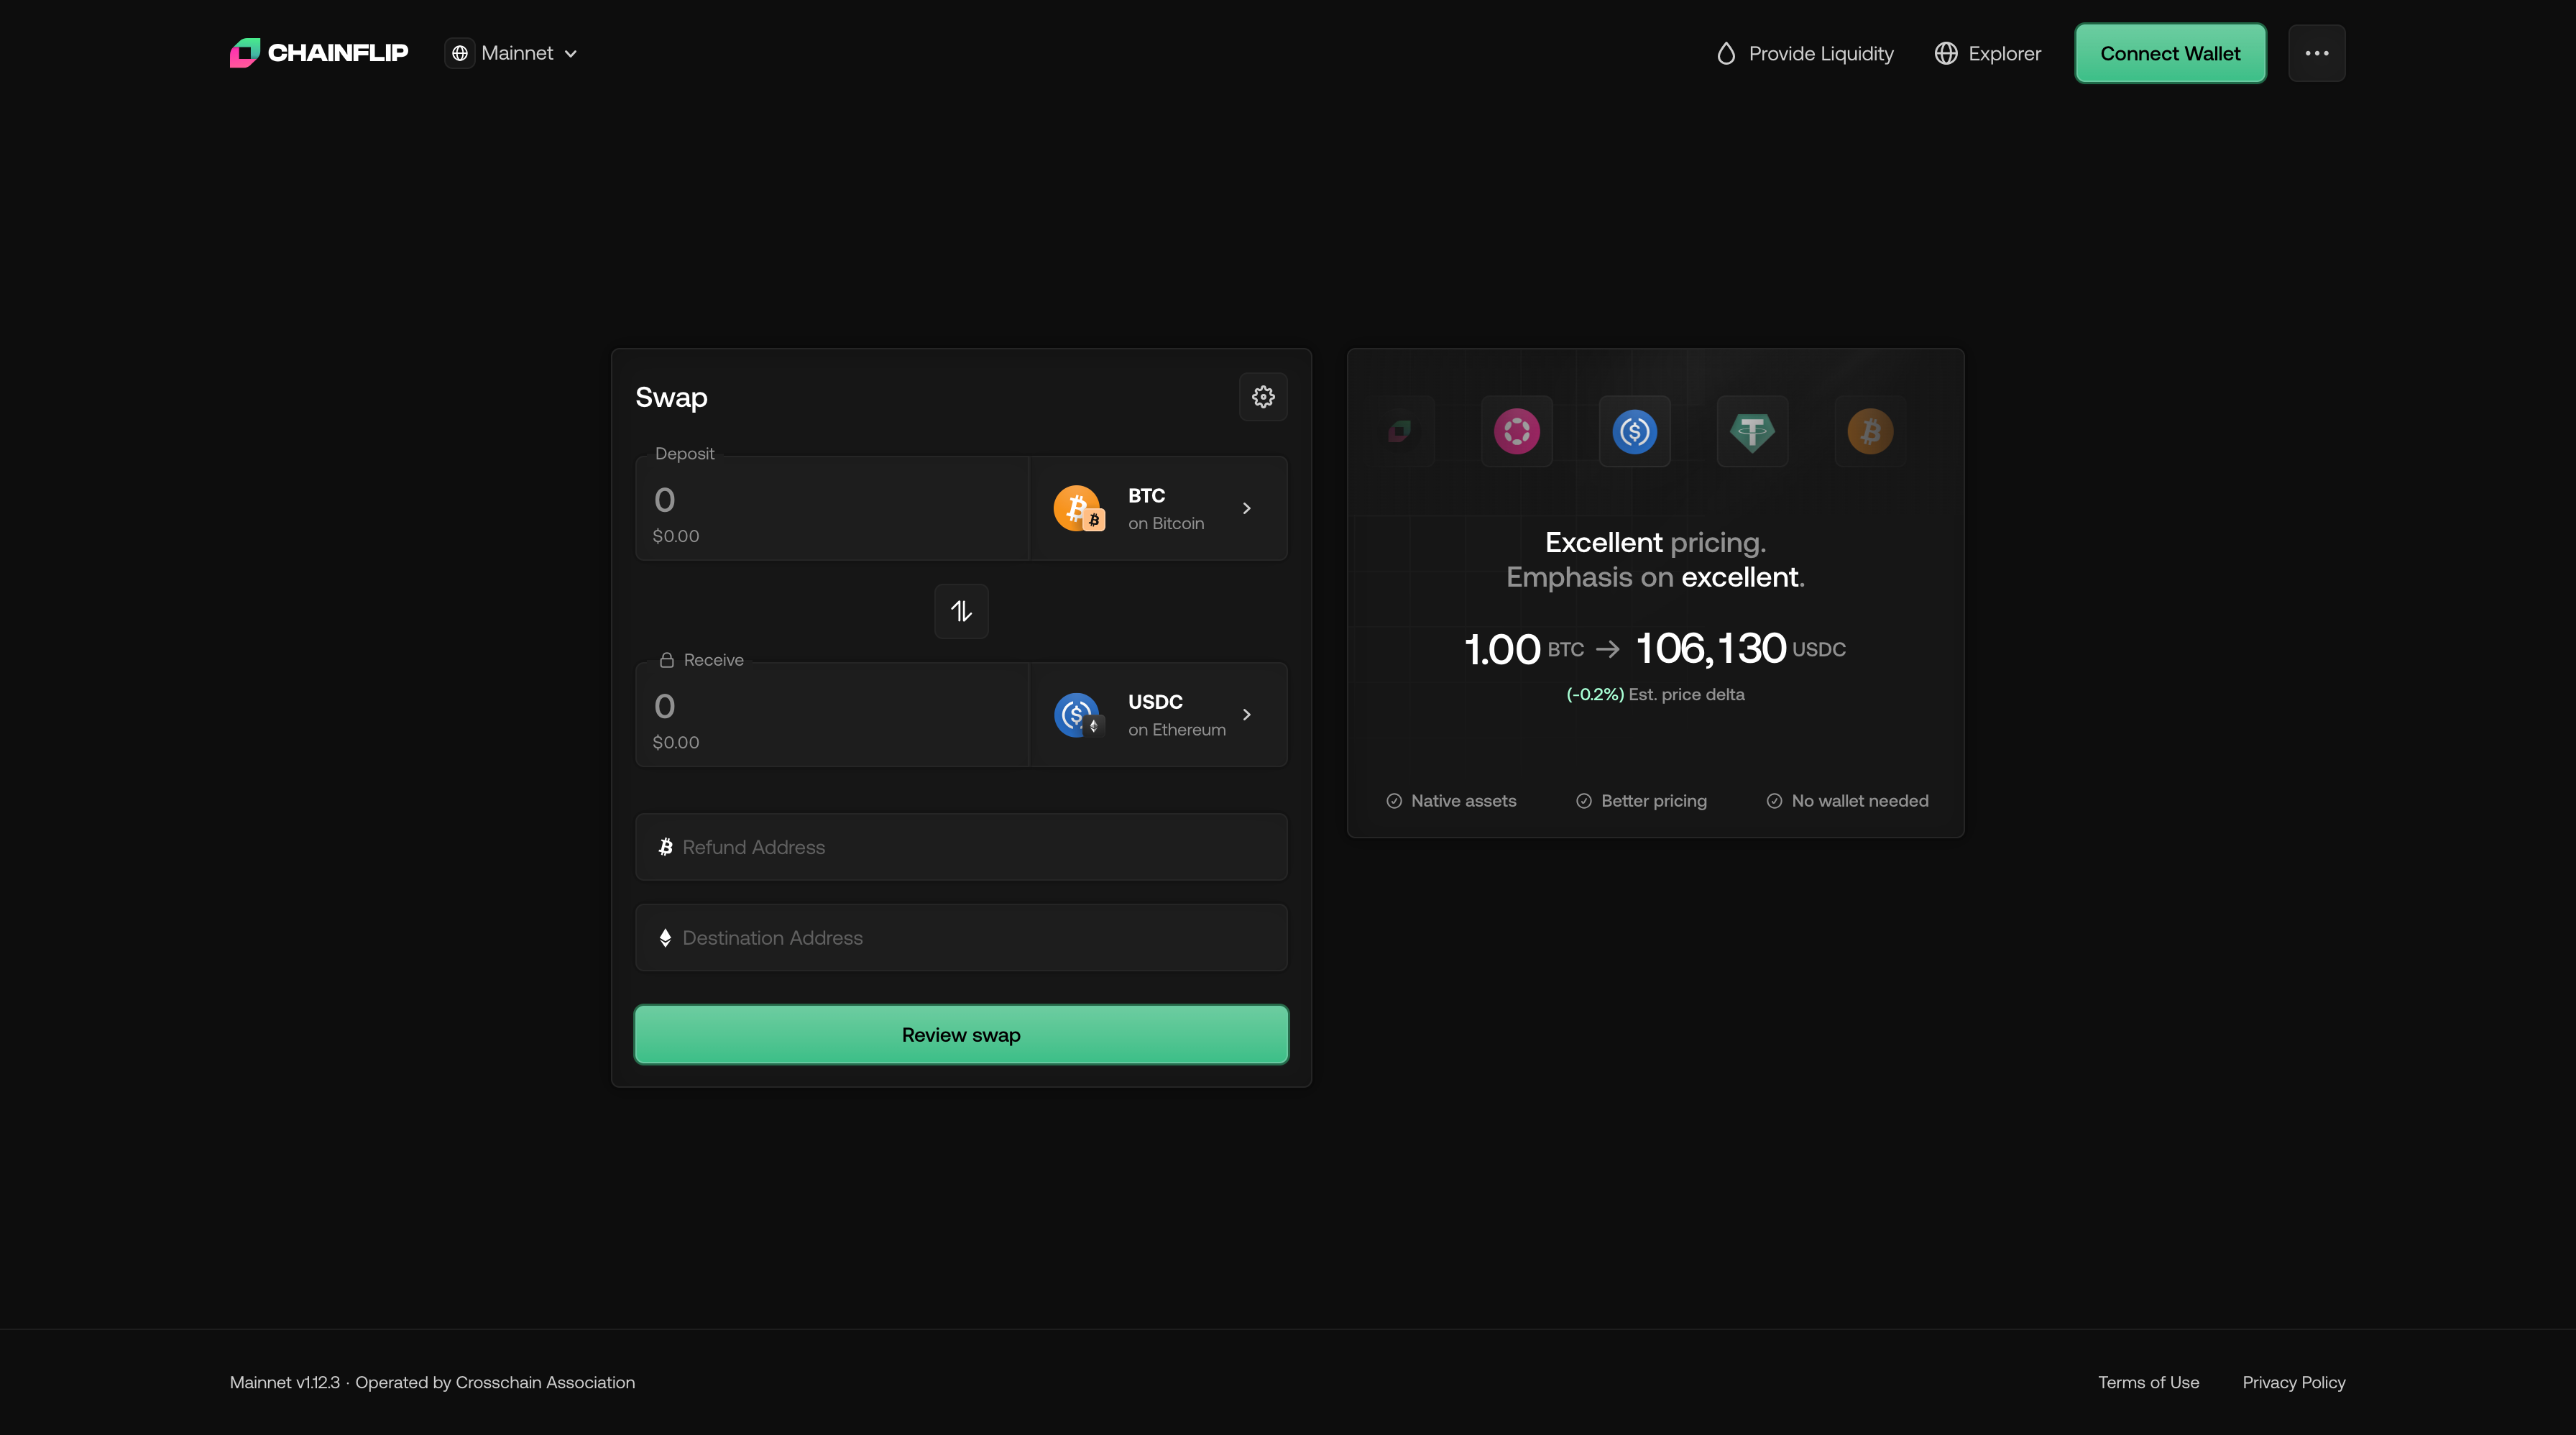The height and width of the screenshot is (1435, 2576).
Task: Toggle the Receive amount lock icon
Action: (x=667, y=660)
